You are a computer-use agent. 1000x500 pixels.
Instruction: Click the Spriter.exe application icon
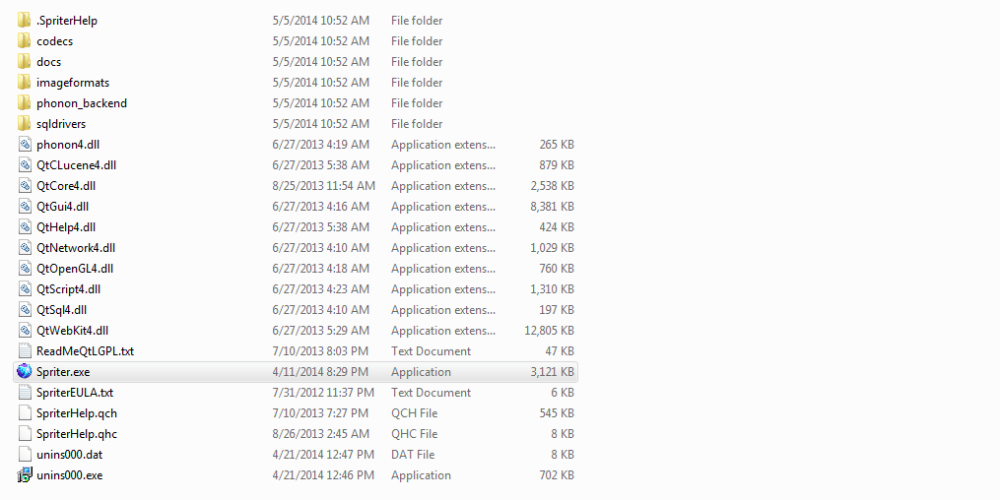point(24,372)
